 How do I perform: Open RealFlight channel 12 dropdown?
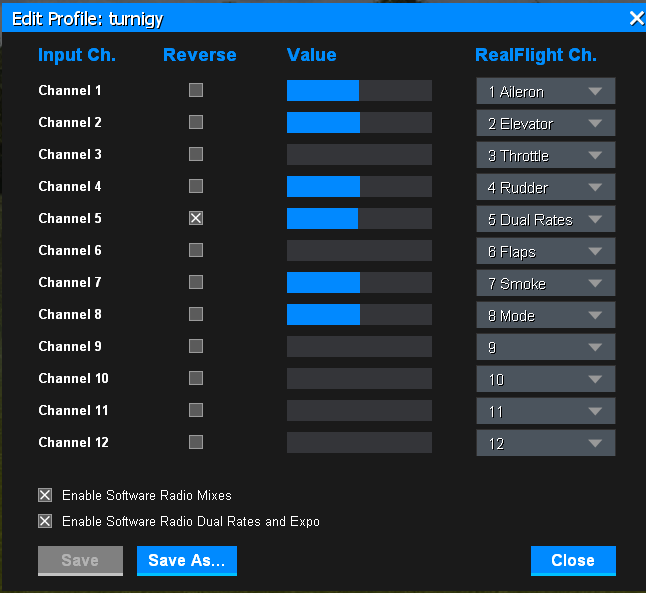(545, 443)
